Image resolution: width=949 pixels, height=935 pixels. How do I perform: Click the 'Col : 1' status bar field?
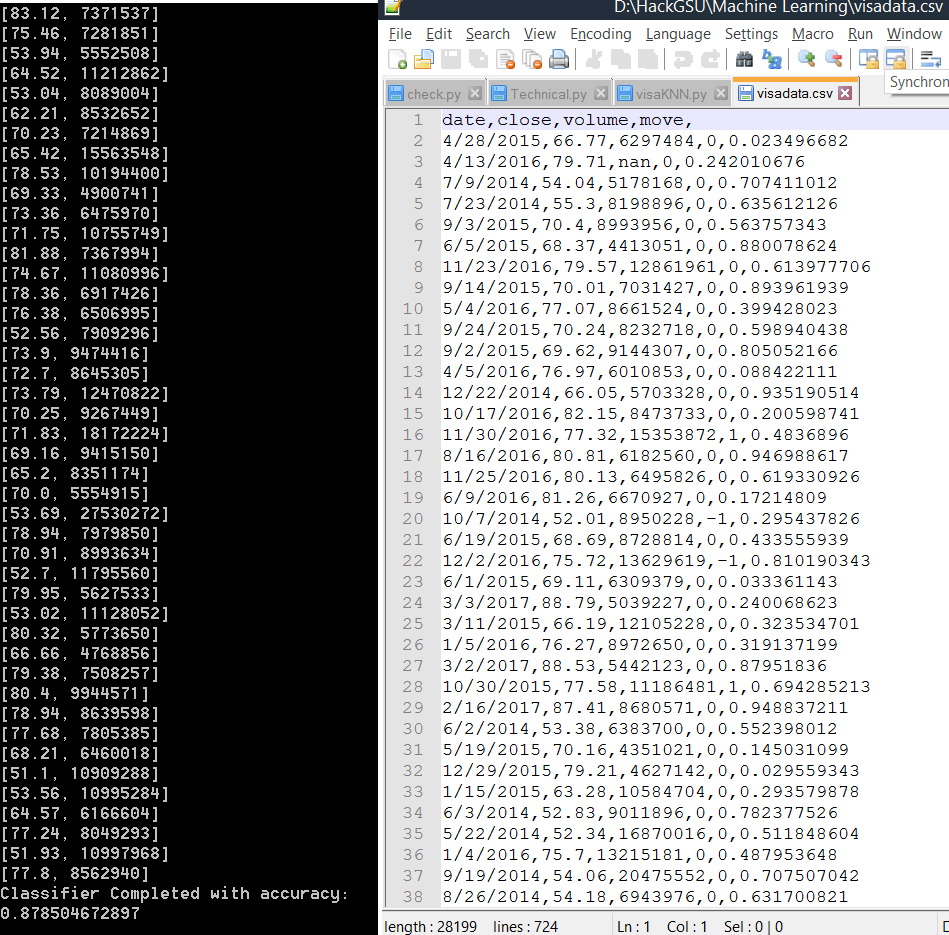pos(687,927)
